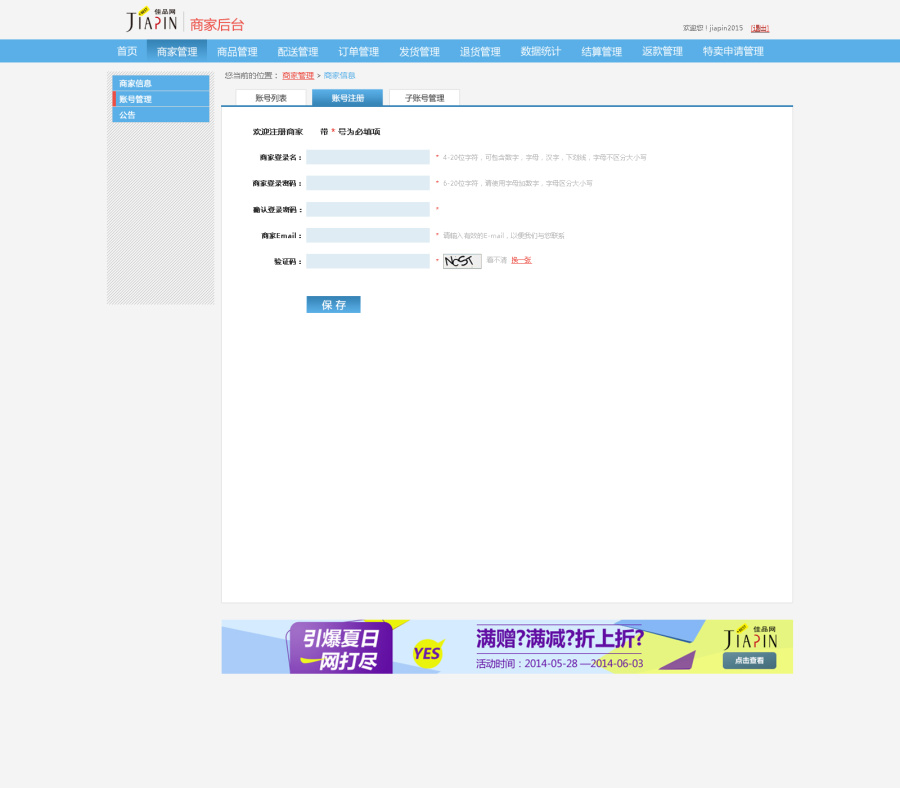Select 账号管理 in the left sidebar
This screenshot has height=788, width=900.
pos(135,98)
